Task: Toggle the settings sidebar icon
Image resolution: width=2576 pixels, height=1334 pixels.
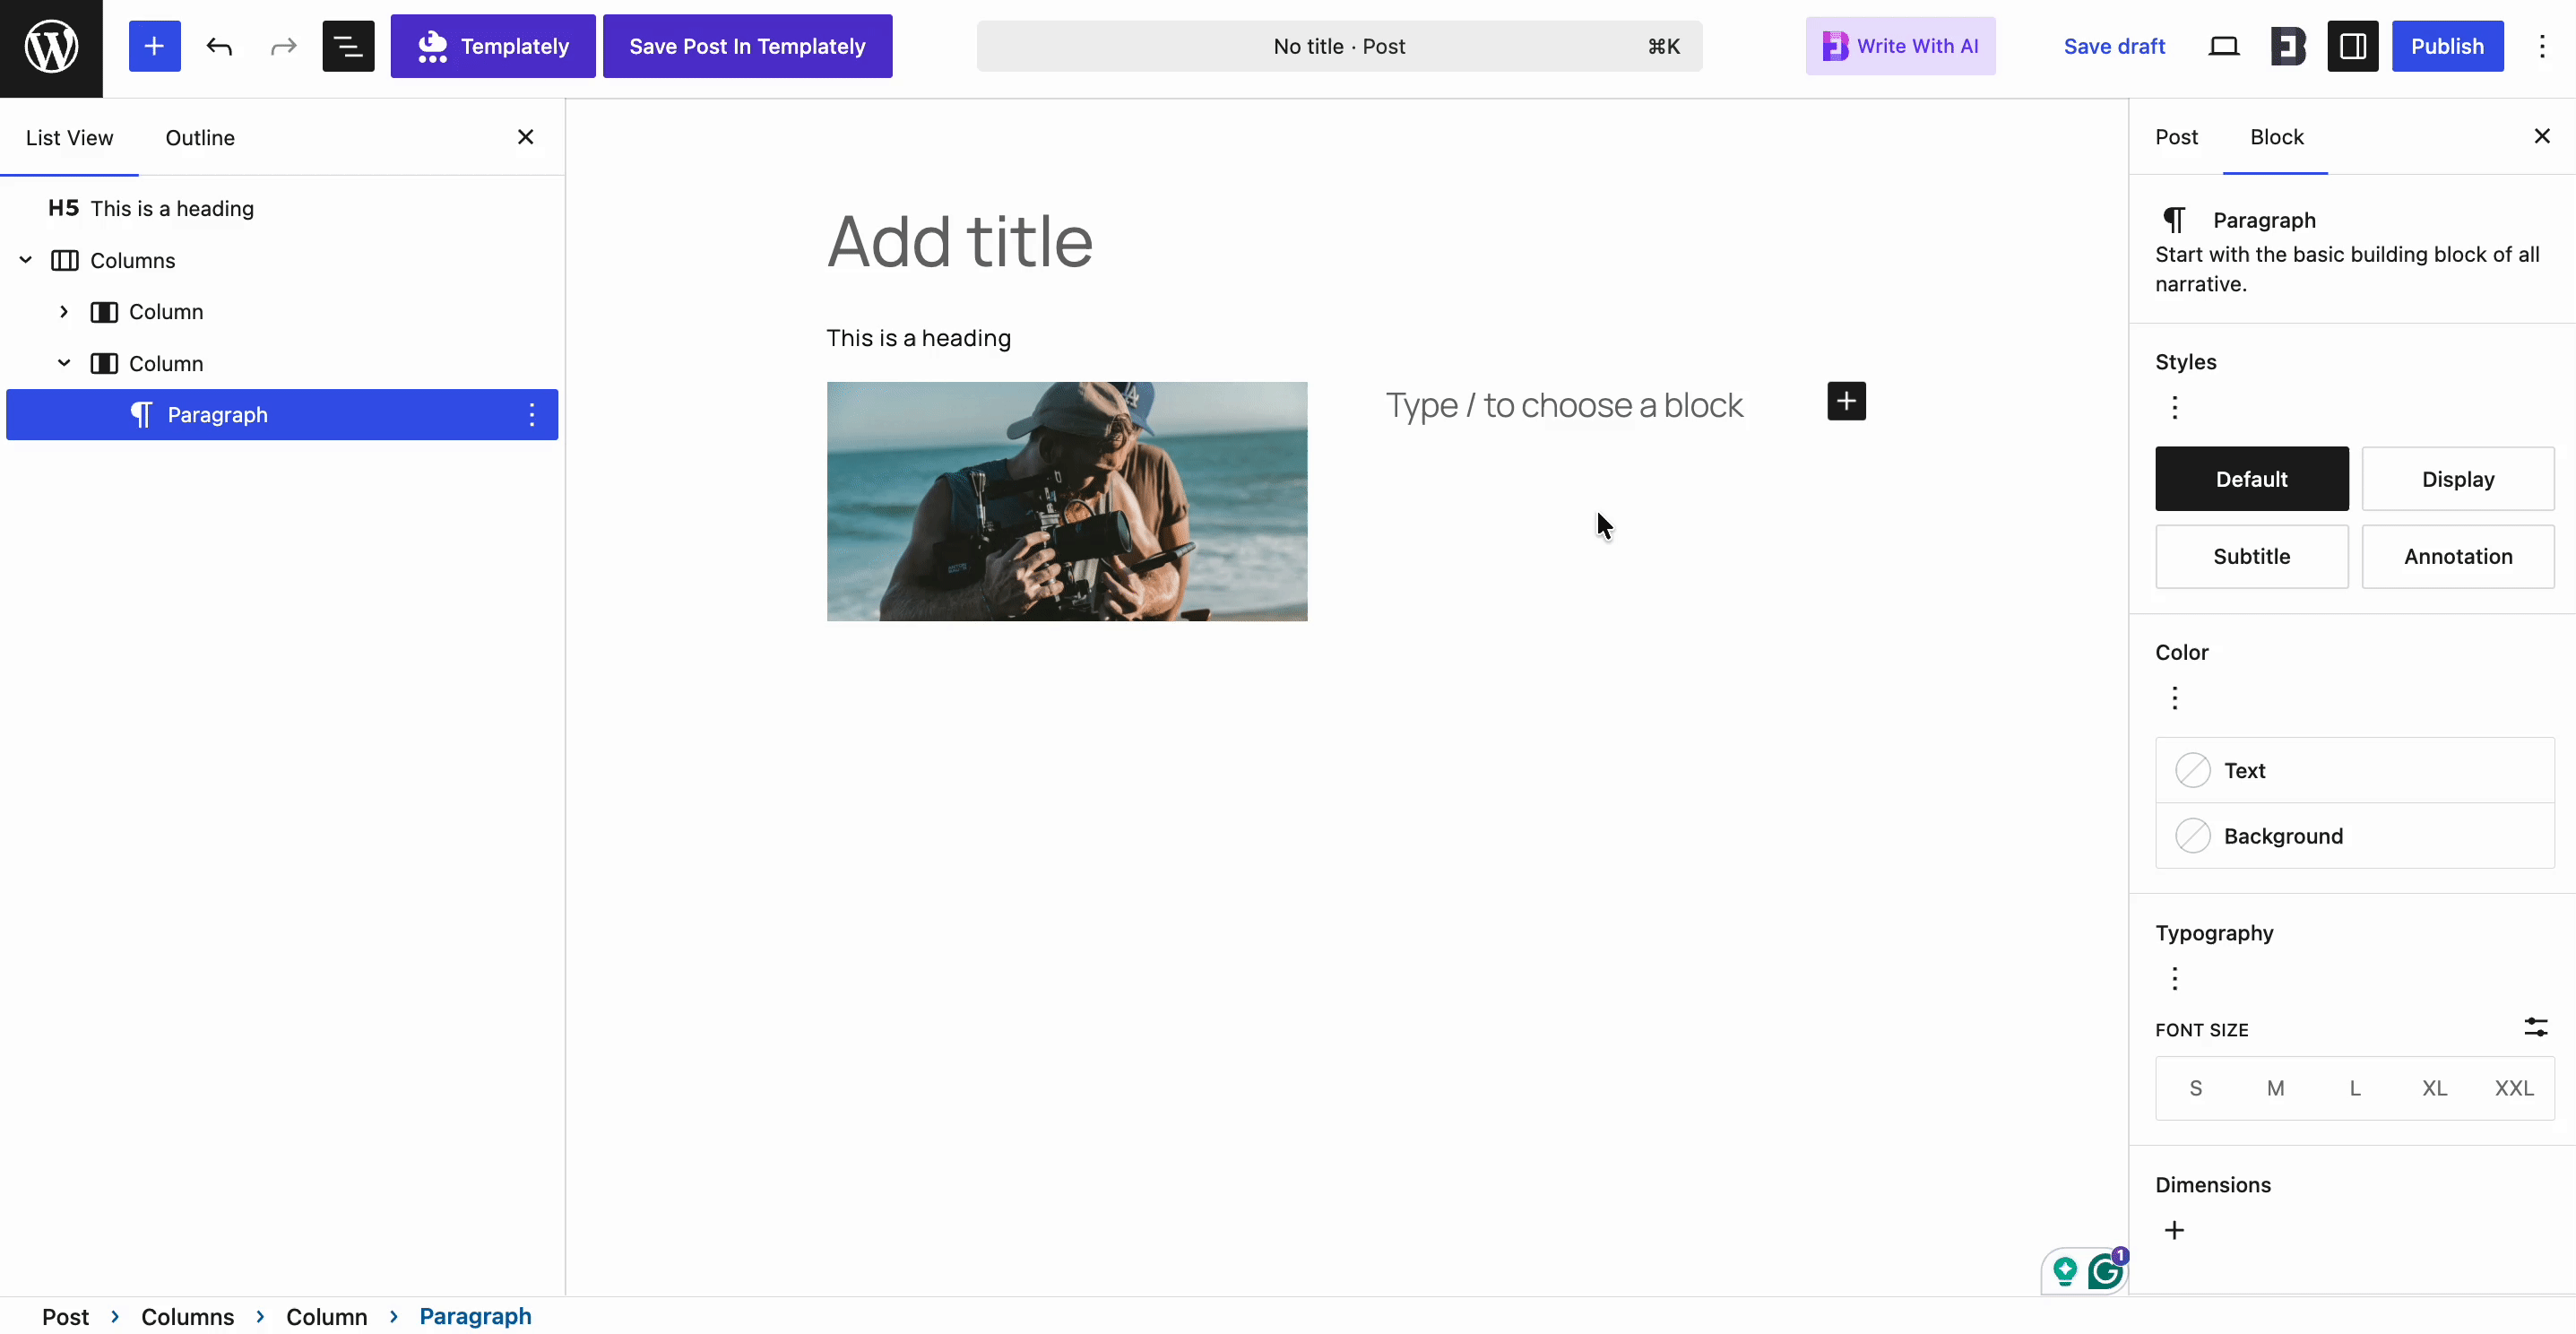Action: pos(2352,46)
